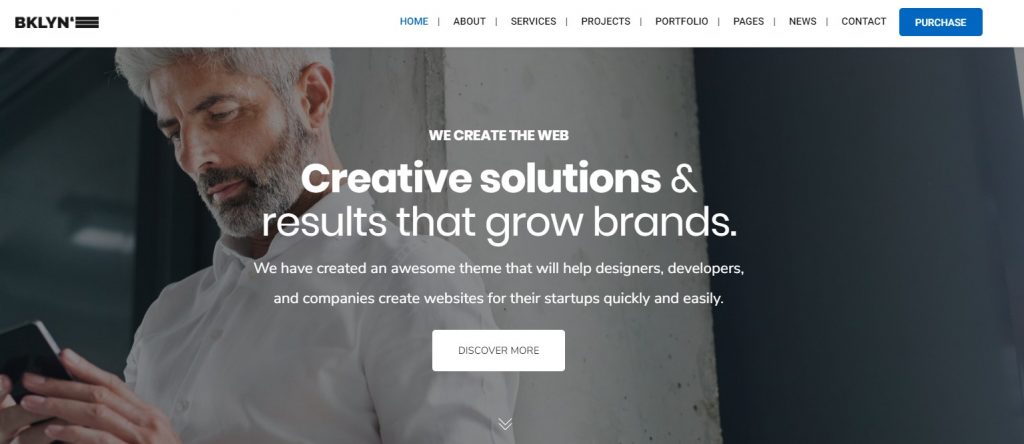Click the 'companies create websites' text line

[498, 299]
